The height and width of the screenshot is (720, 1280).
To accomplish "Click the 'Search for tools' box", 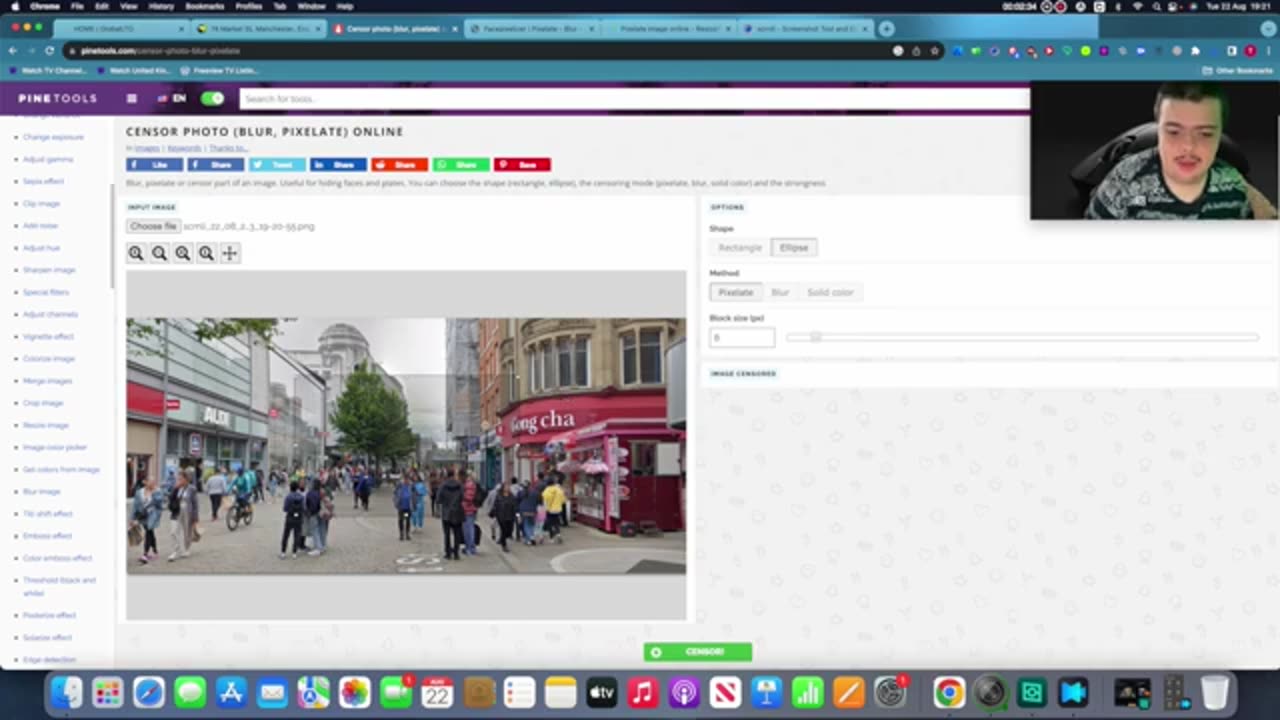I will pyautogui.click(x=634, y=98).
